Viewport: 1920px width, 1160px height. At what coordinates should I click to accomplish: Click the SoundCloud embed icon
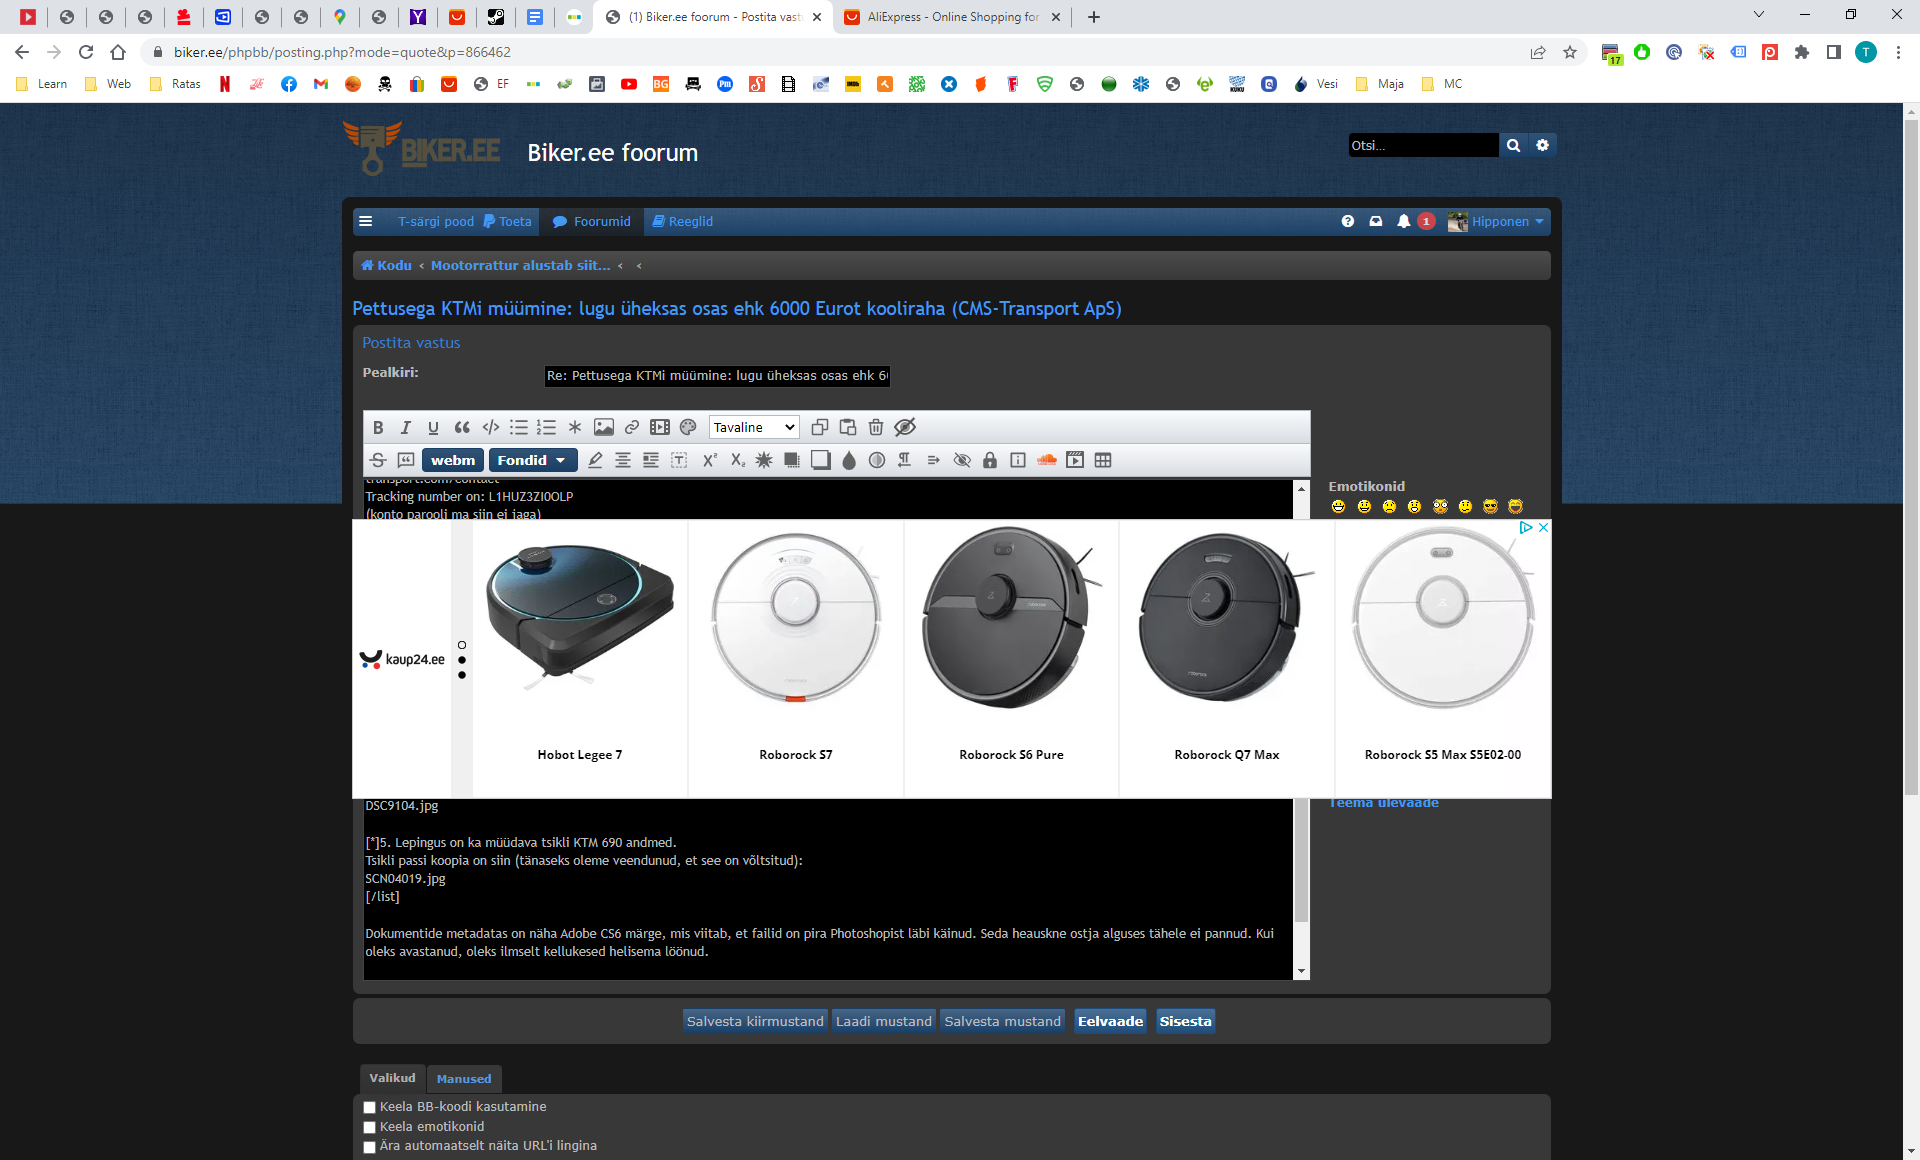(x=1046, y=460)
